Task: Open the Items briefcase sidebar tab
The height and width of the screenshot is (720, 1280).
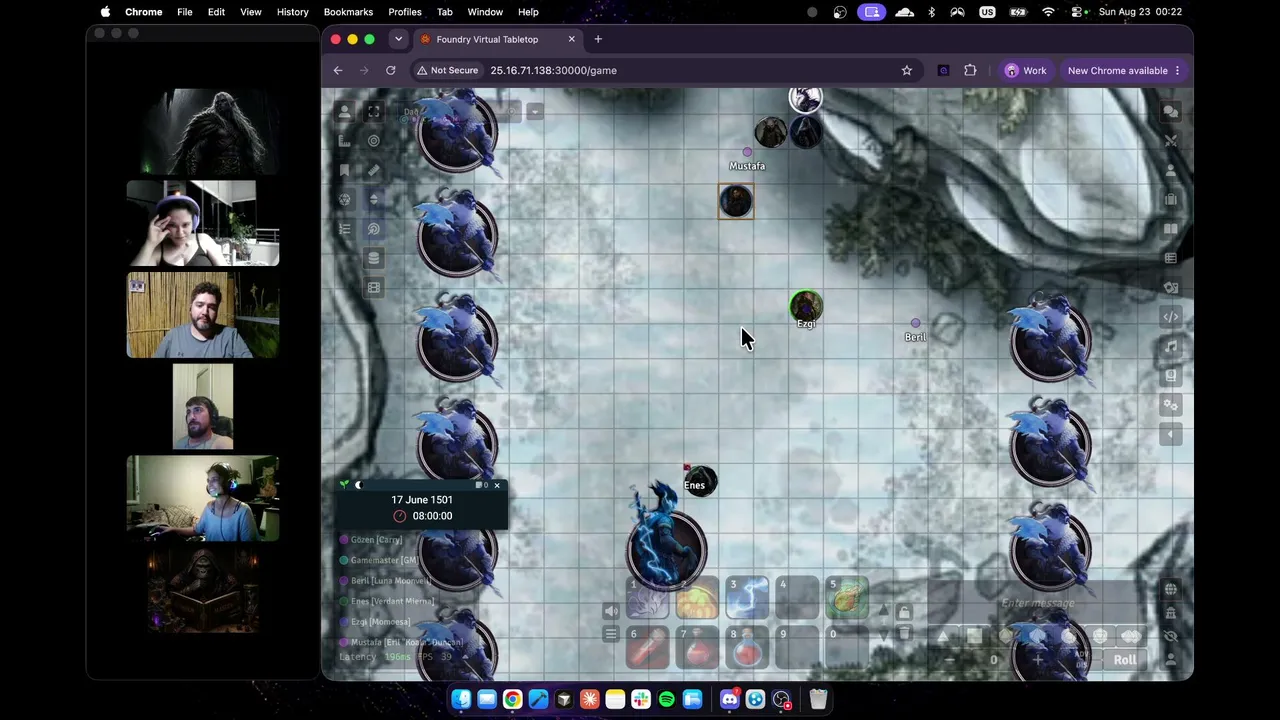Action: point(1171,200)
